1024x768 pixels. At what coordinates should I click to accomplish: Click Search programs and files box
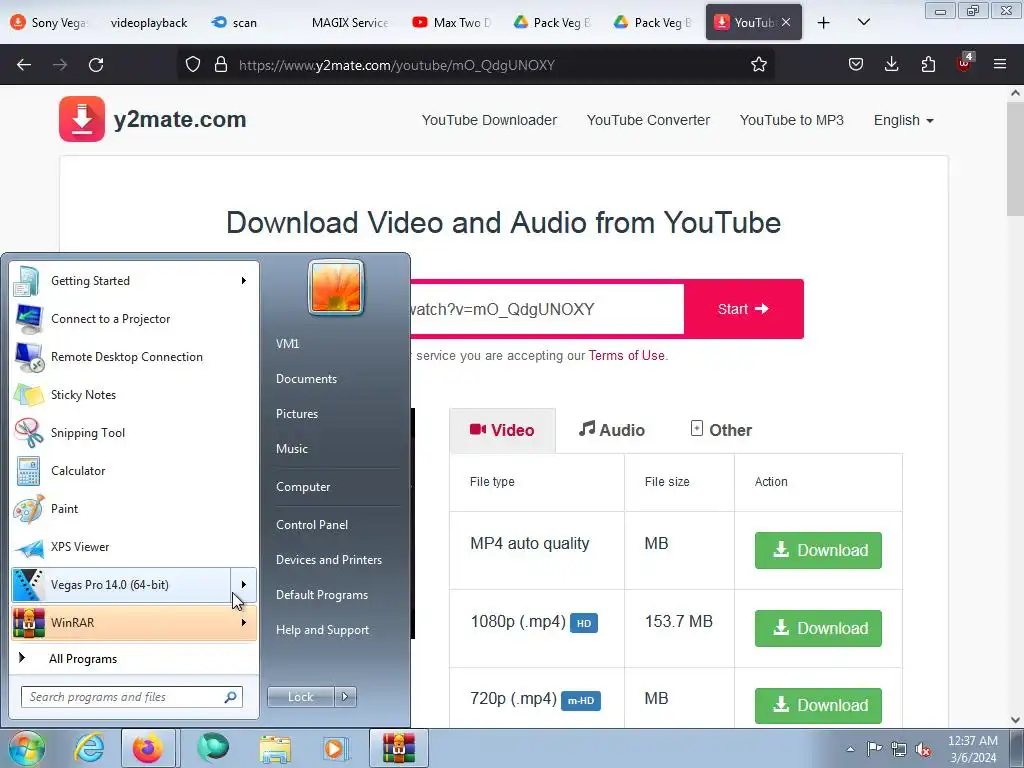coord(131,697)
